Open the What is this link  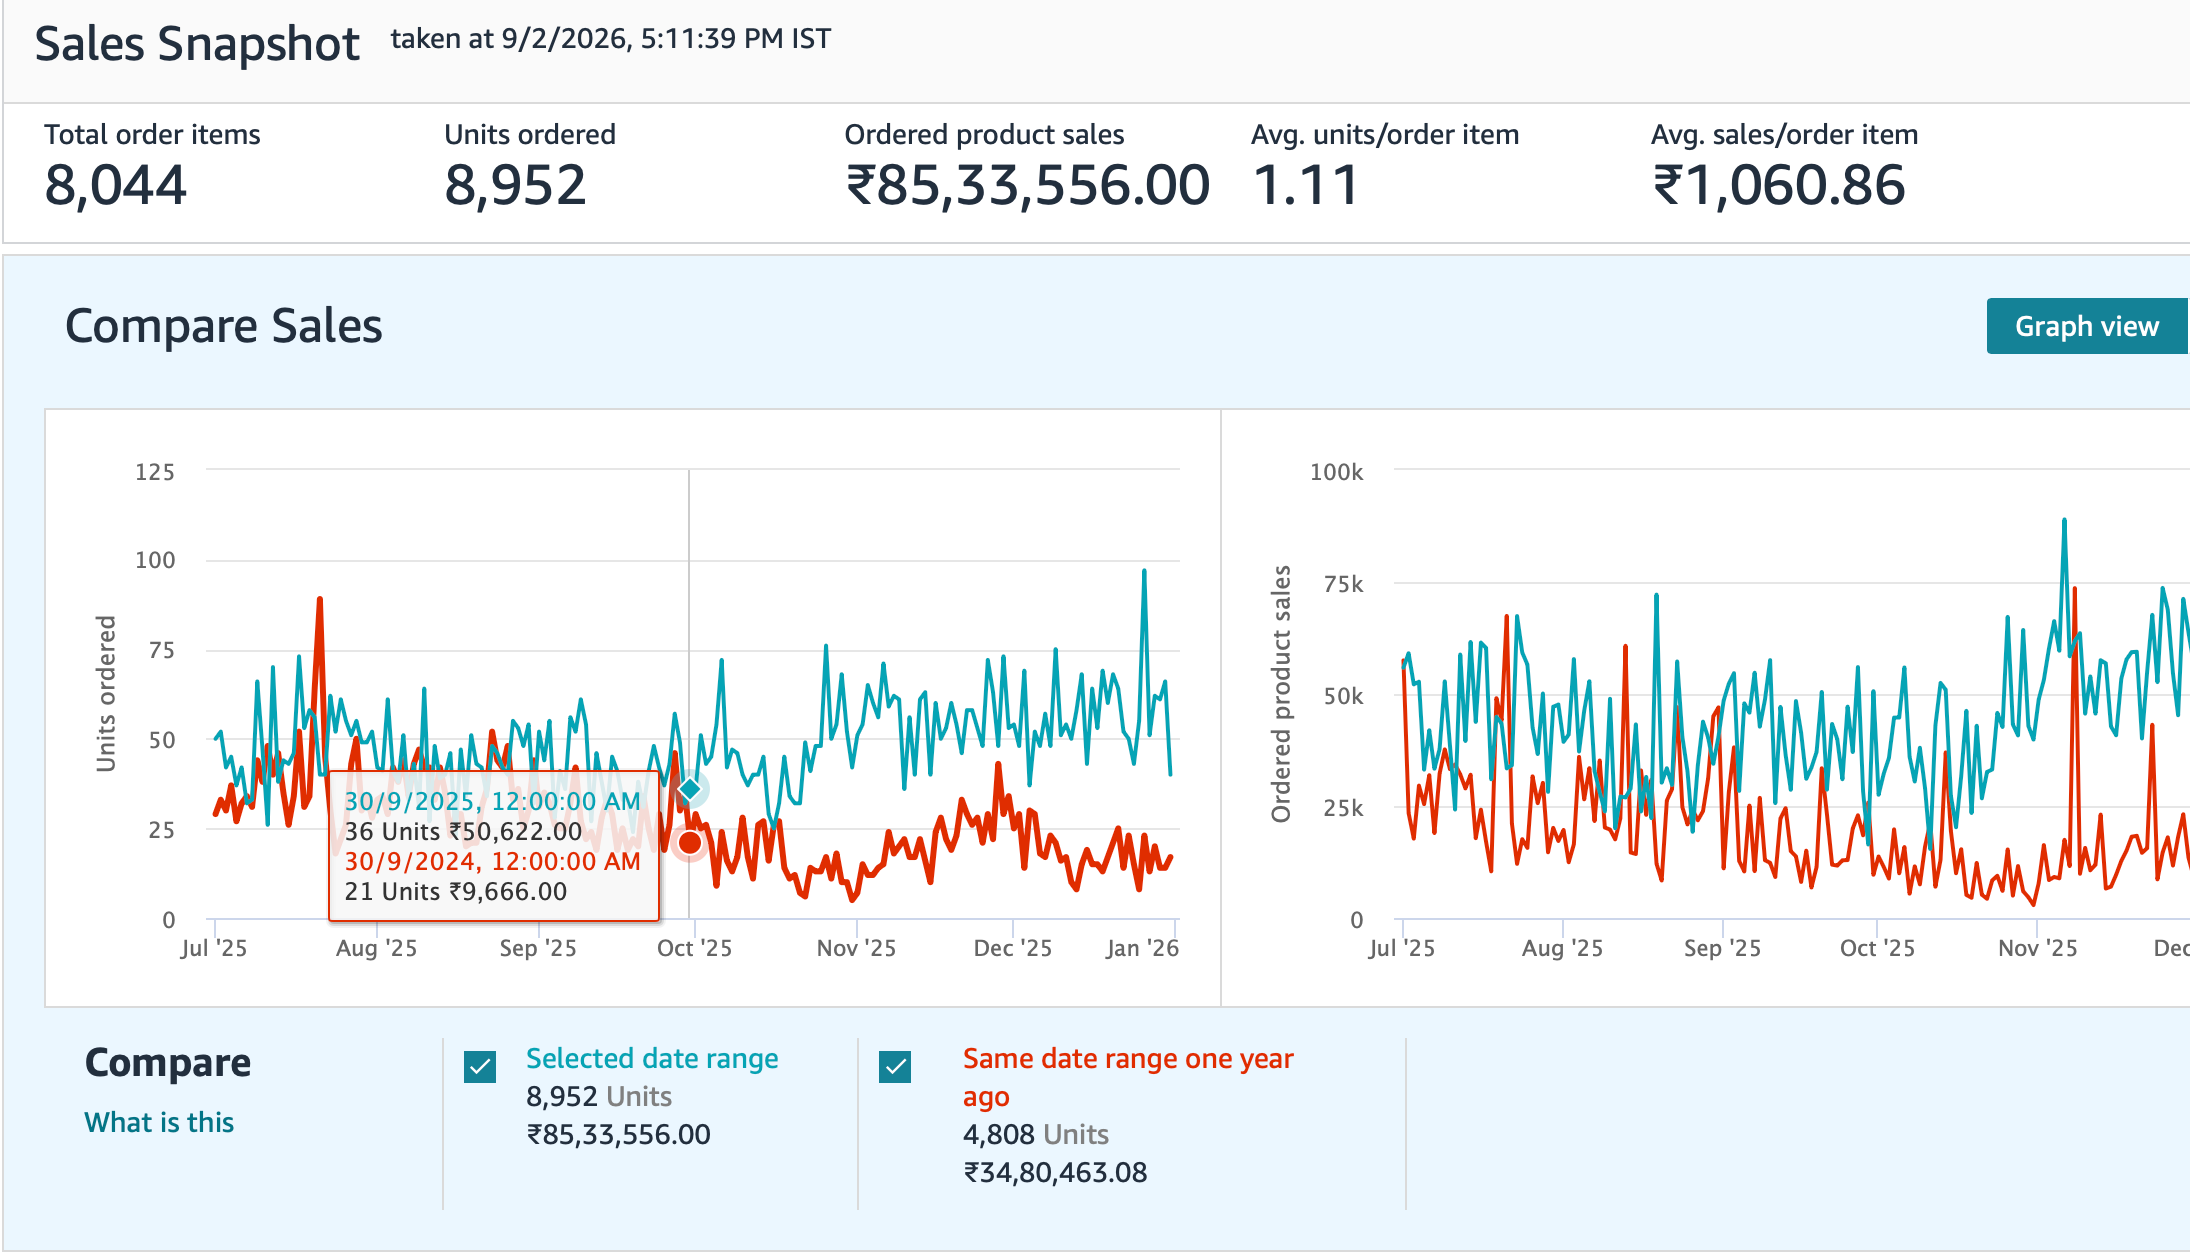159,1122
